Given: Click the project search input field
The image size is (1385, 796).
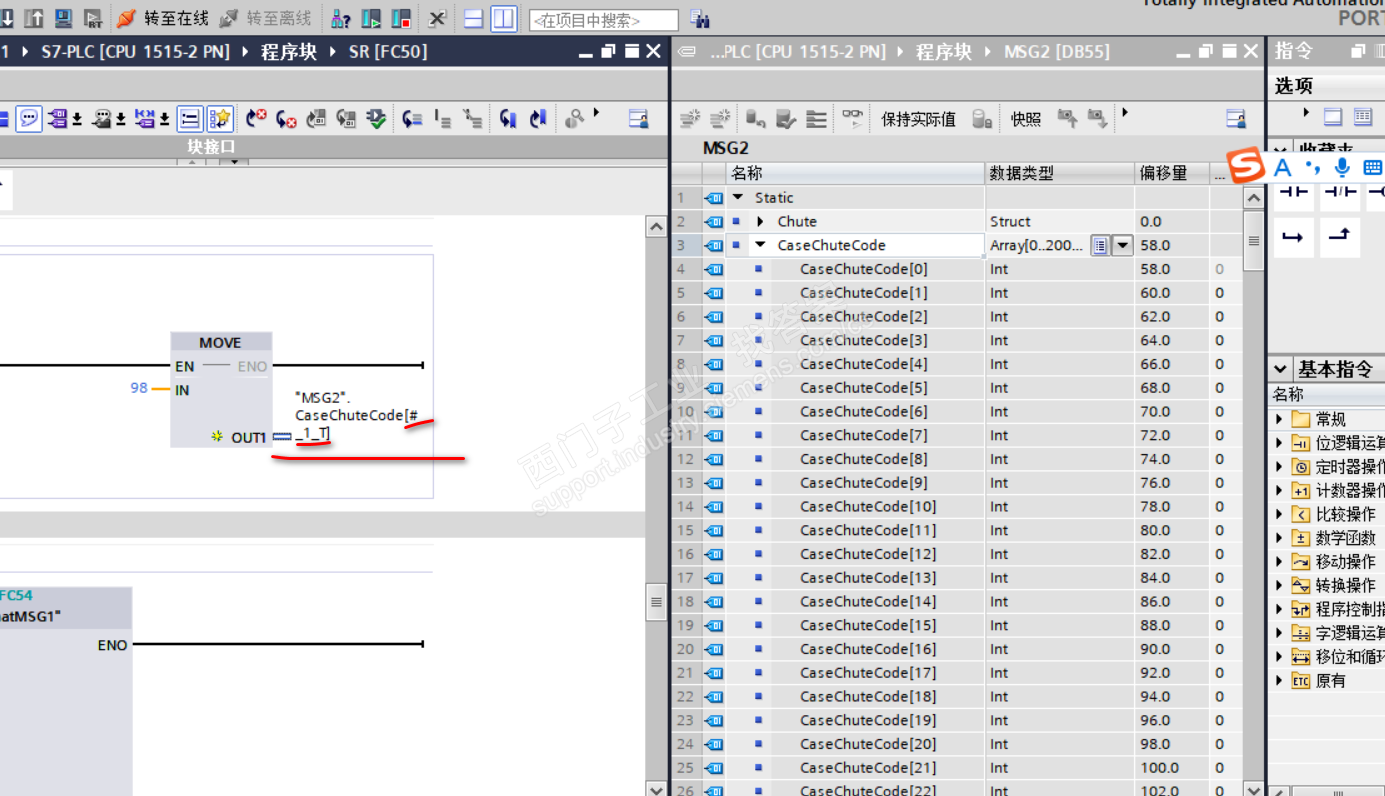Looking at the screenshot, I should click(603, 20).
